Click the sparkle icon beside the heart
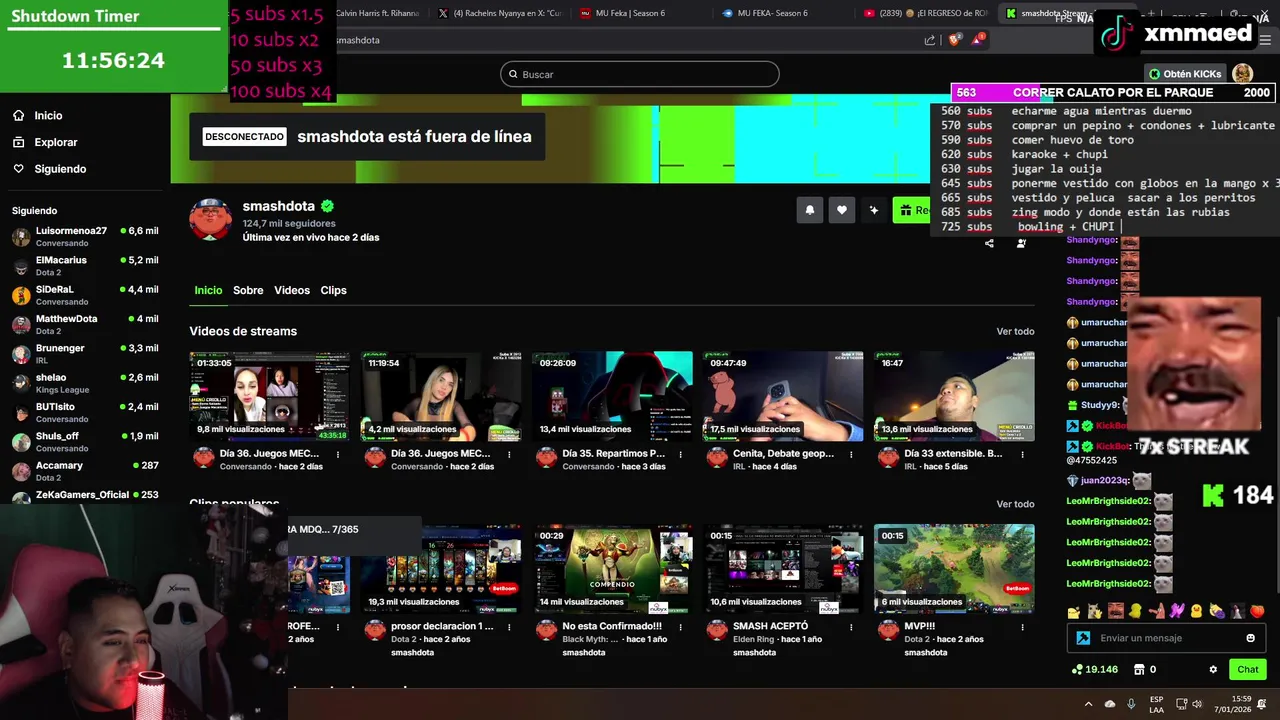The width and height of the screenshot is (1280, 720). (874, 210)
